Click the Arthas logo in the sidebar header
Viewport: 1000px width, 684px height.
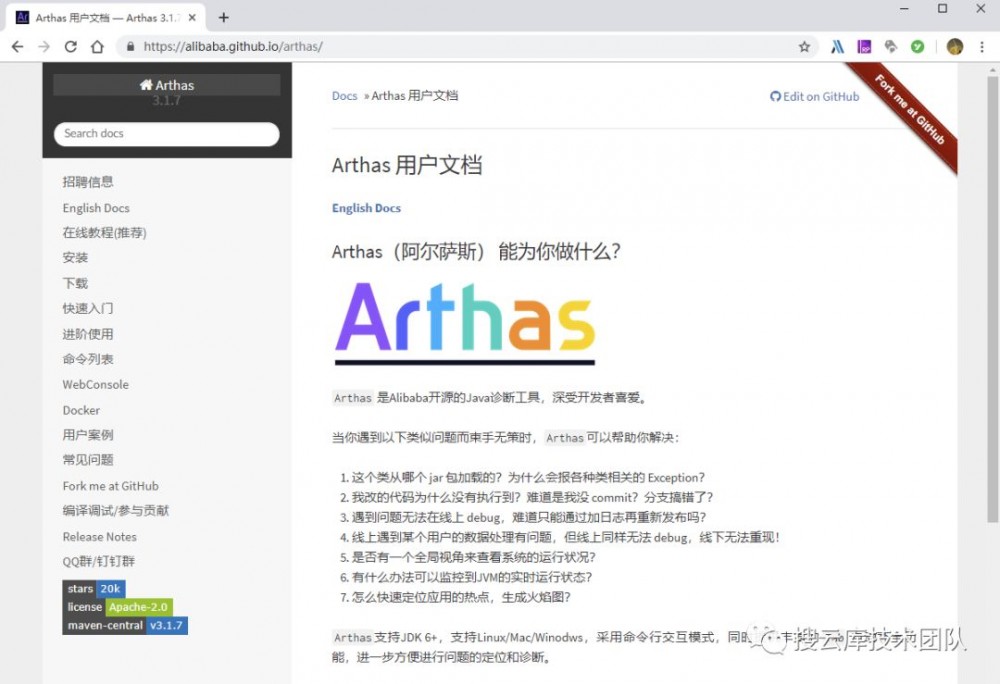point(166,85)
